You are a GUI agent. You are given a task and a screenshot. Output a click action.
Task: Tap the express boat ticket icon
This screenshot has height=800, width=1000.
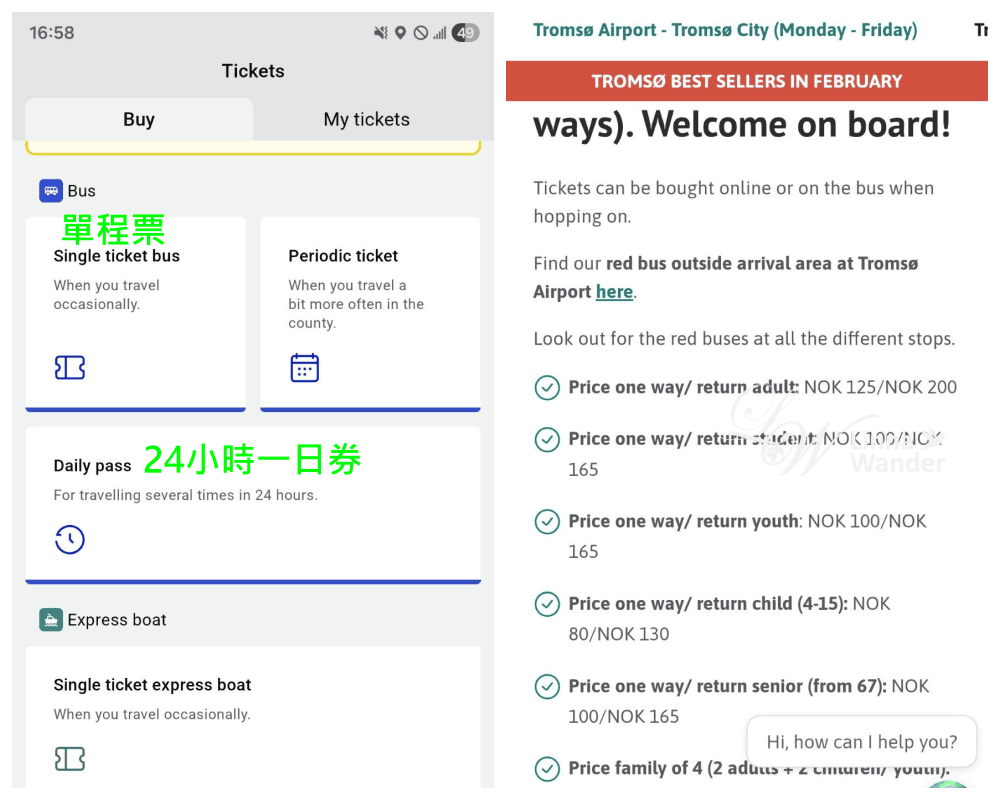(70, 759)
